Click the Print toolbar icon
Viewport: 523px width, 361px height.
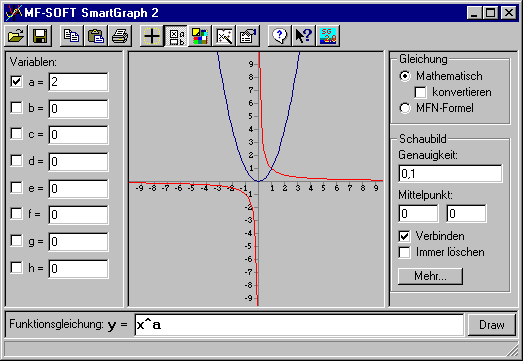[119, 36]
